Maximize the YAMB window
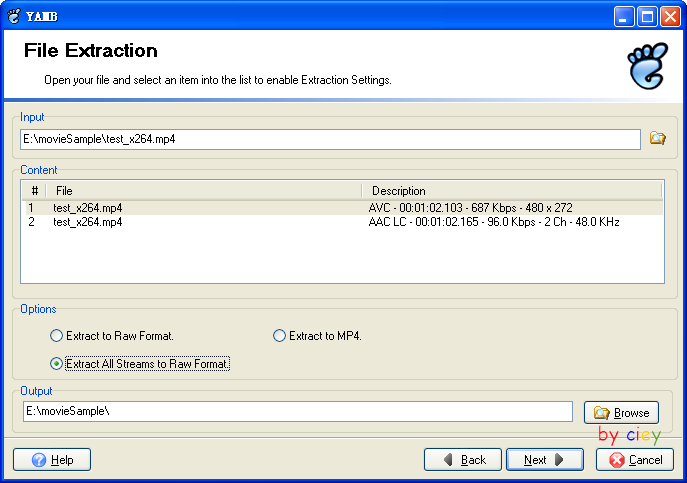 pos(647,15)
